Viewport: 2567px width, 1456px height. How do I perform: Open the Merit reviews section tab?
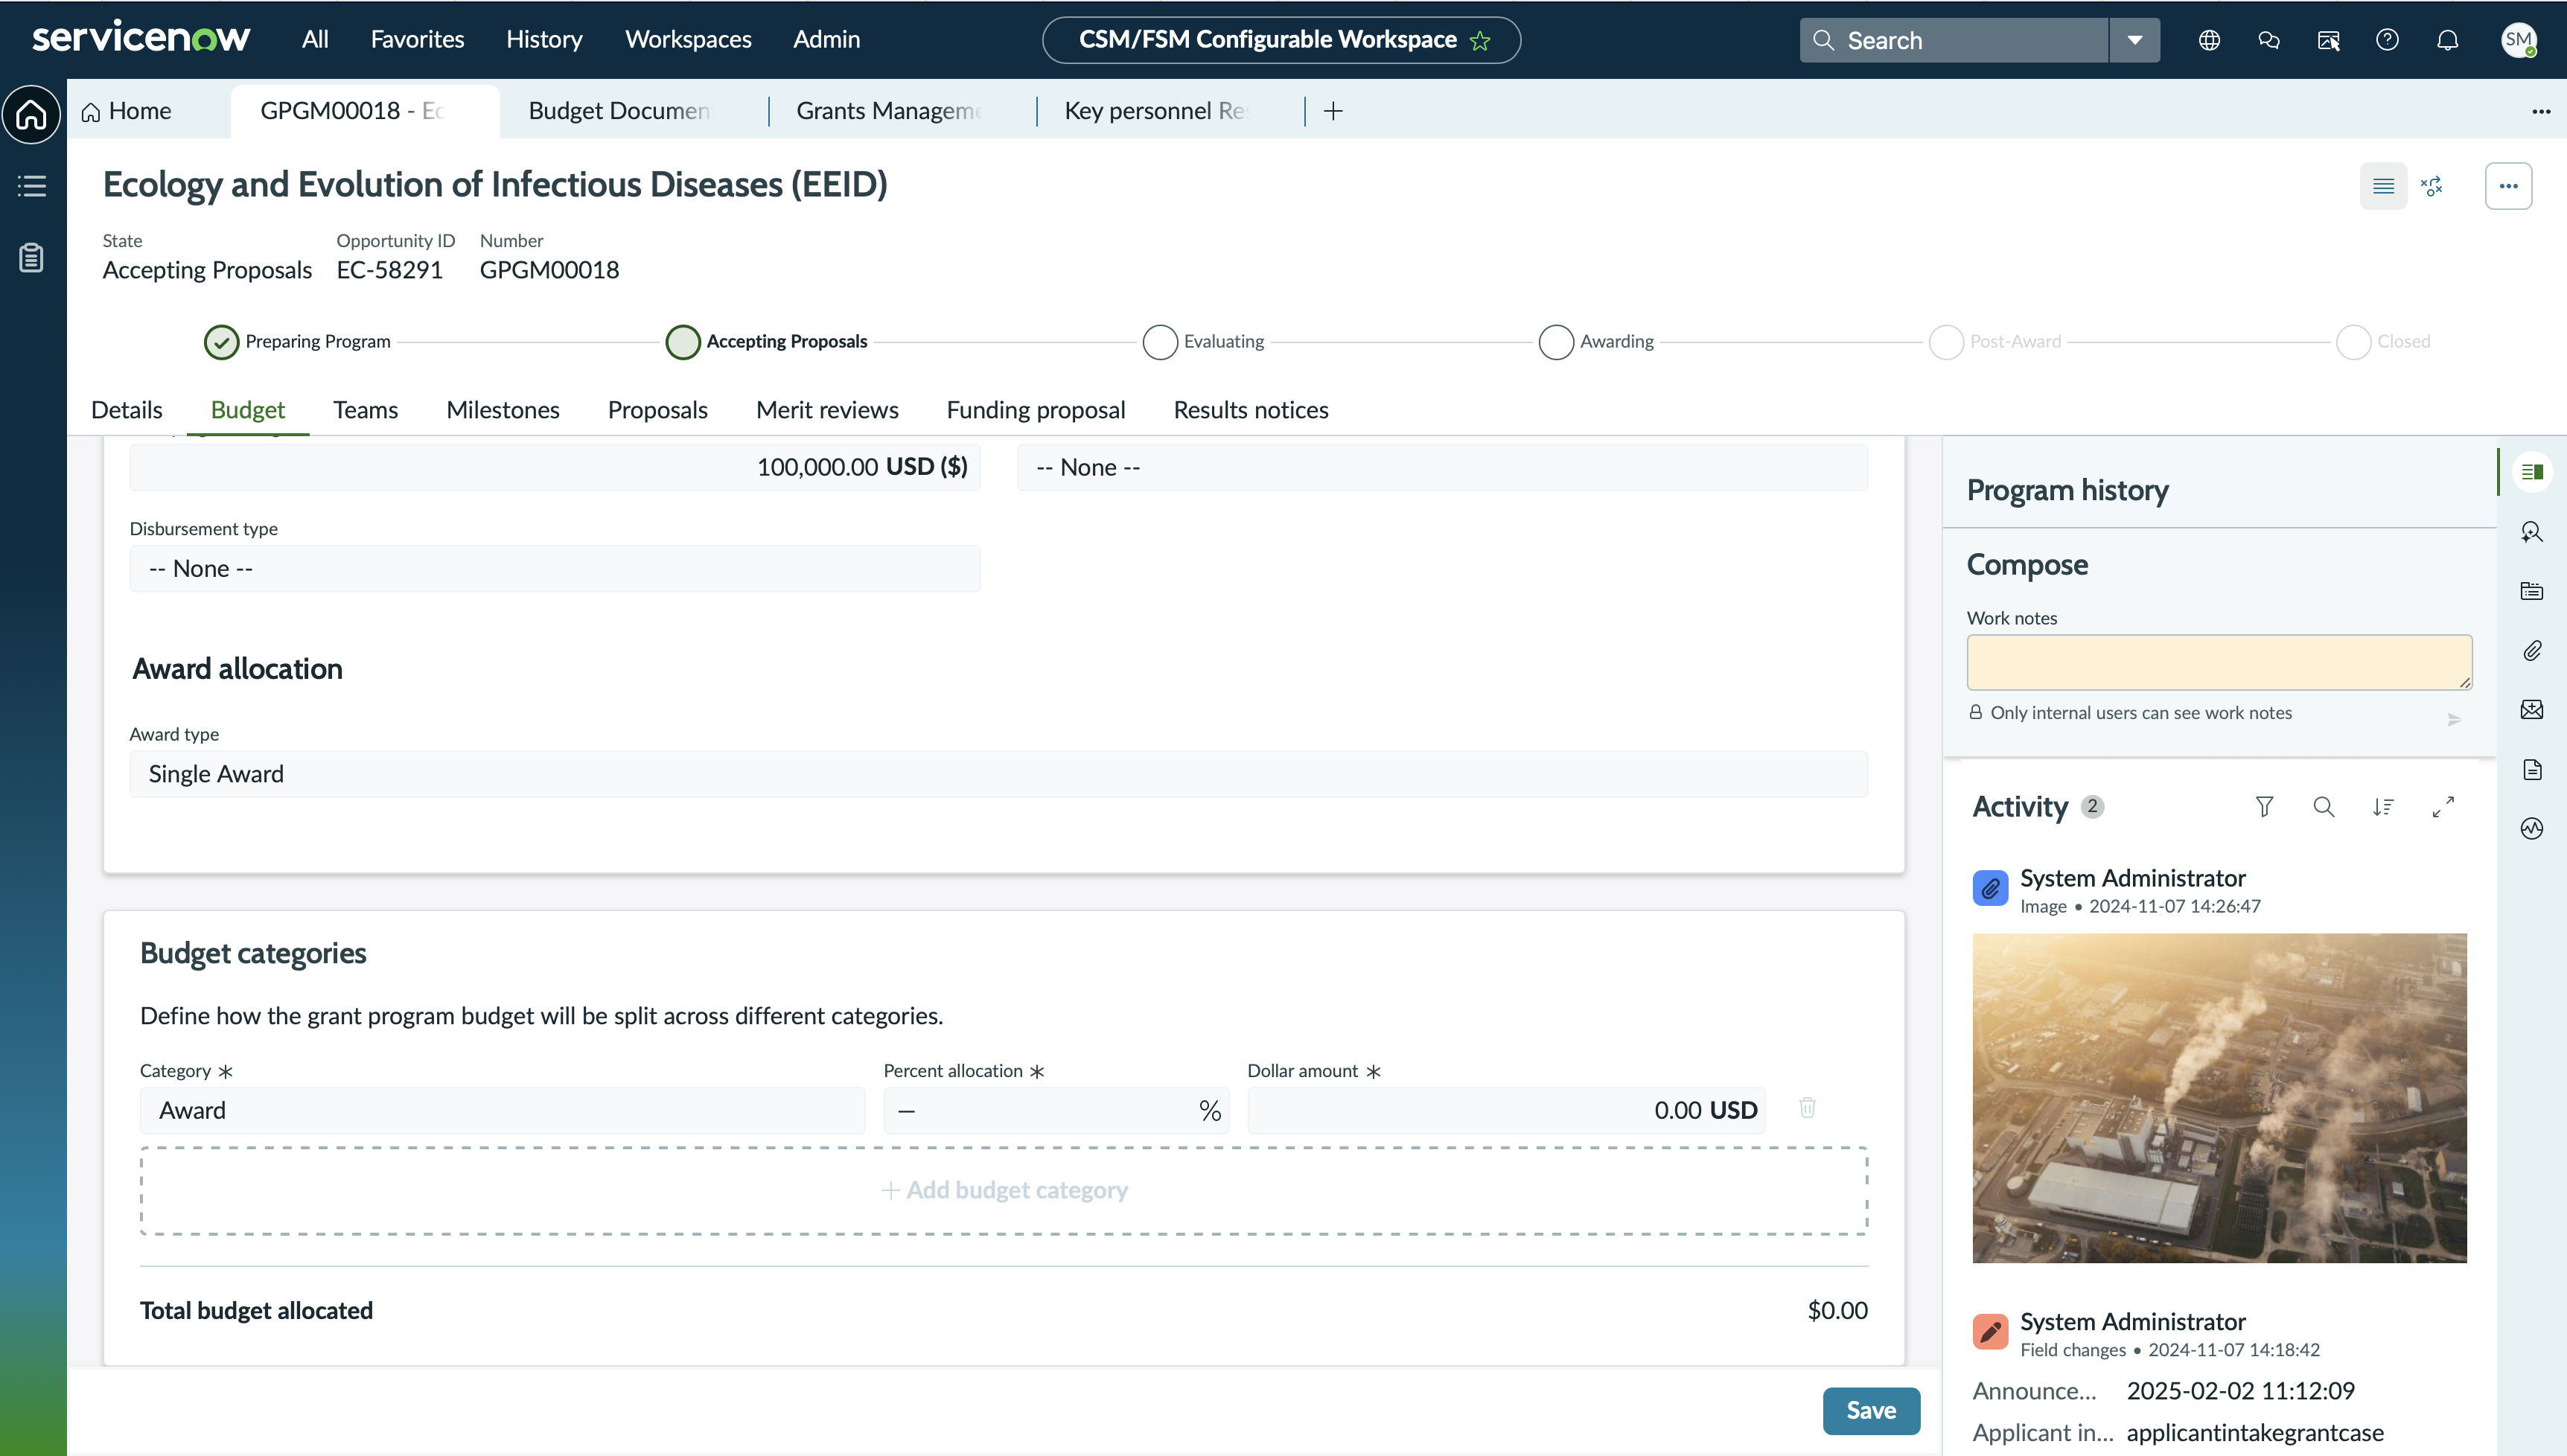pos(827,410)
